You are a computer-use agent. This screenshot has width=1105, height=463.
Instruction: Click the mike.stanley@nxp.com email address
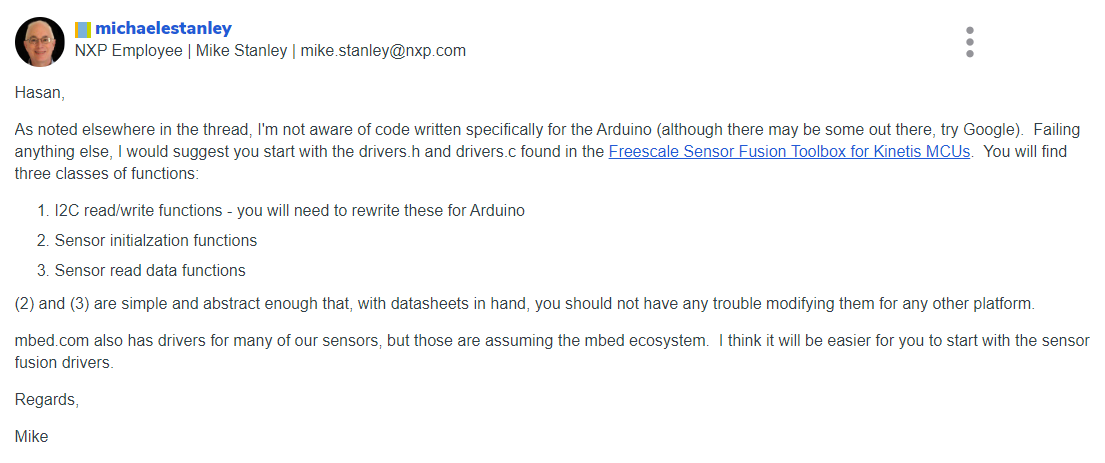[x=383, y=51]
